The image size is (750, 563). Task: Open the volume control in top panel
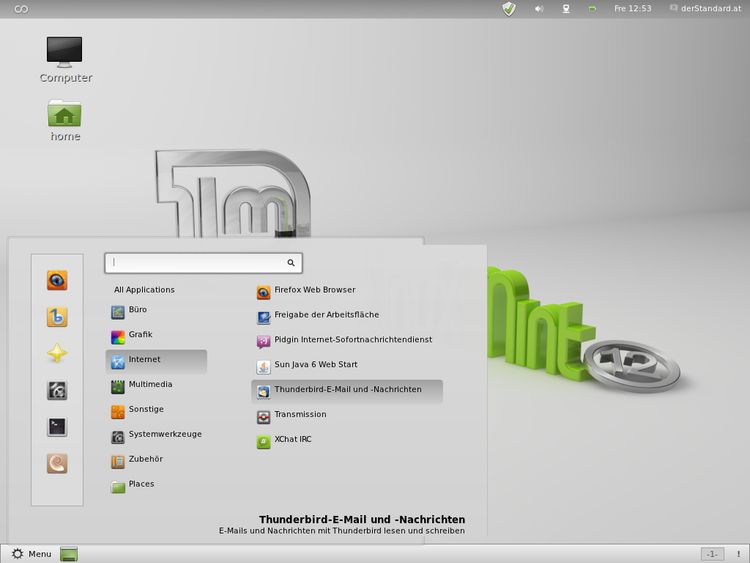click(x=538, y=9)
